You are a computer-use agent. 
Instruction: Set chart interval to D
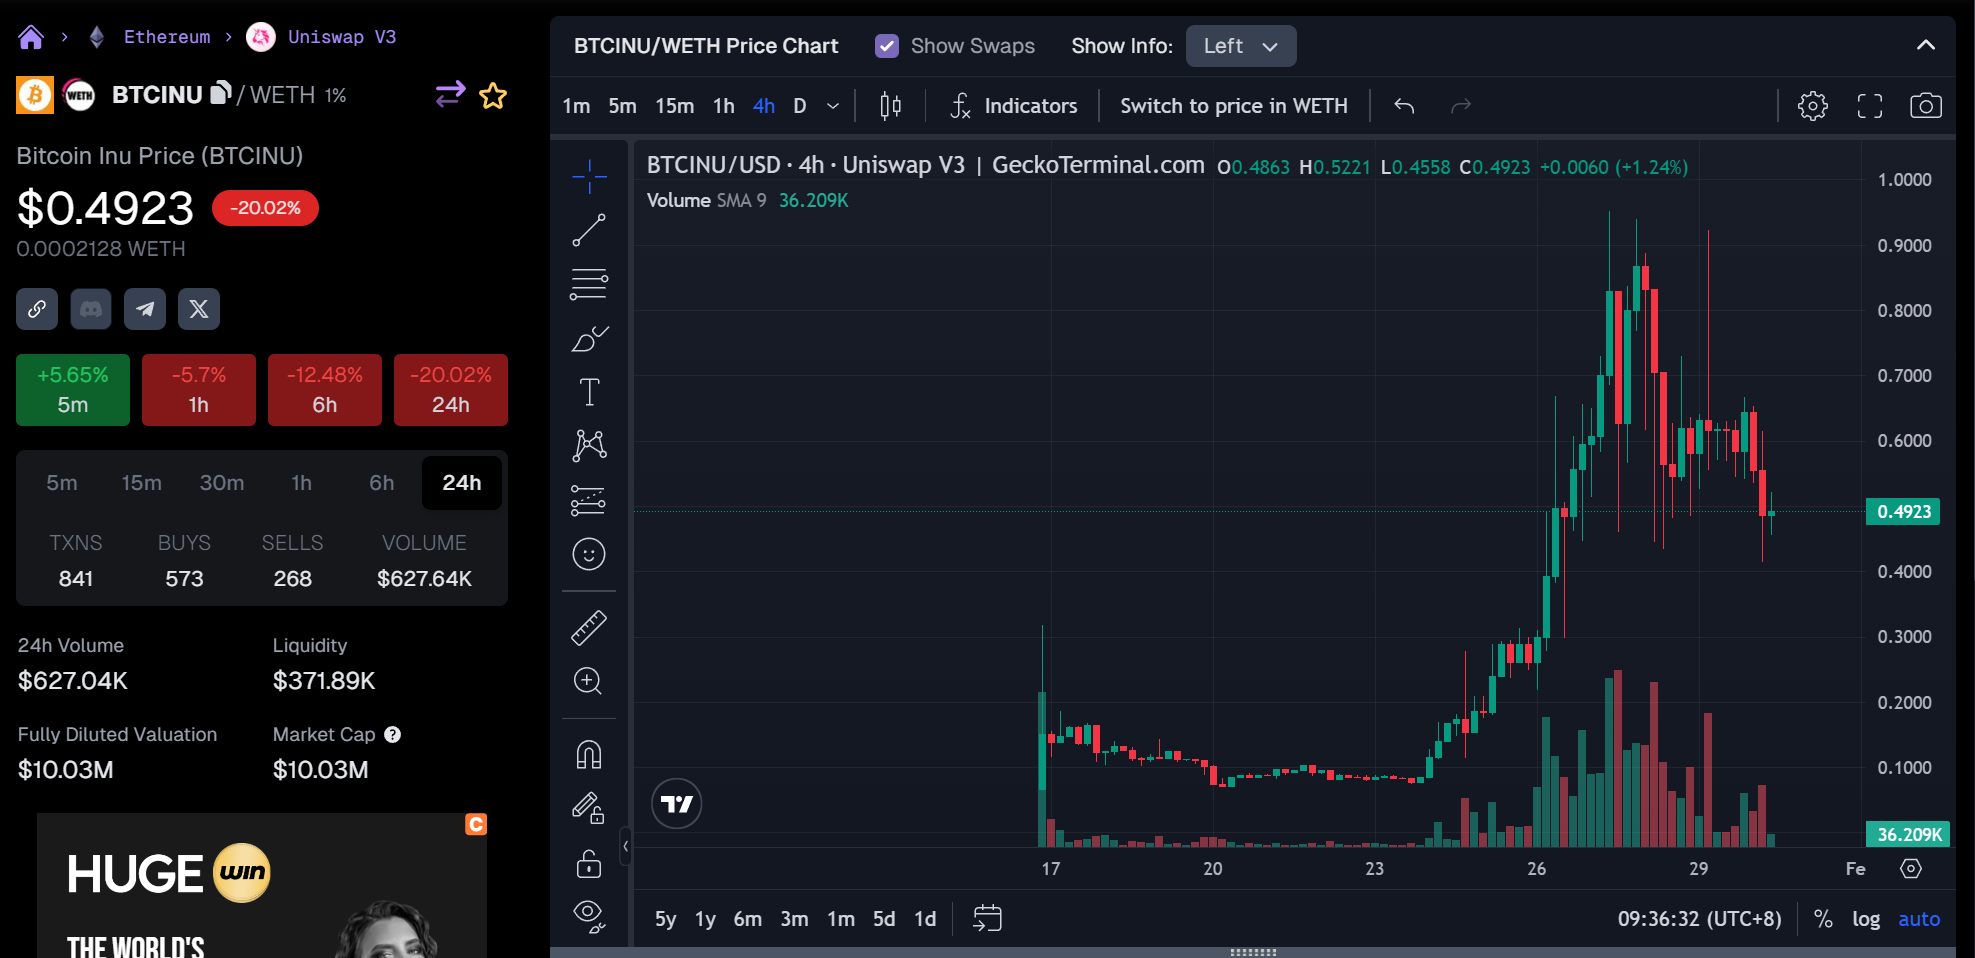tap(800, 106)
